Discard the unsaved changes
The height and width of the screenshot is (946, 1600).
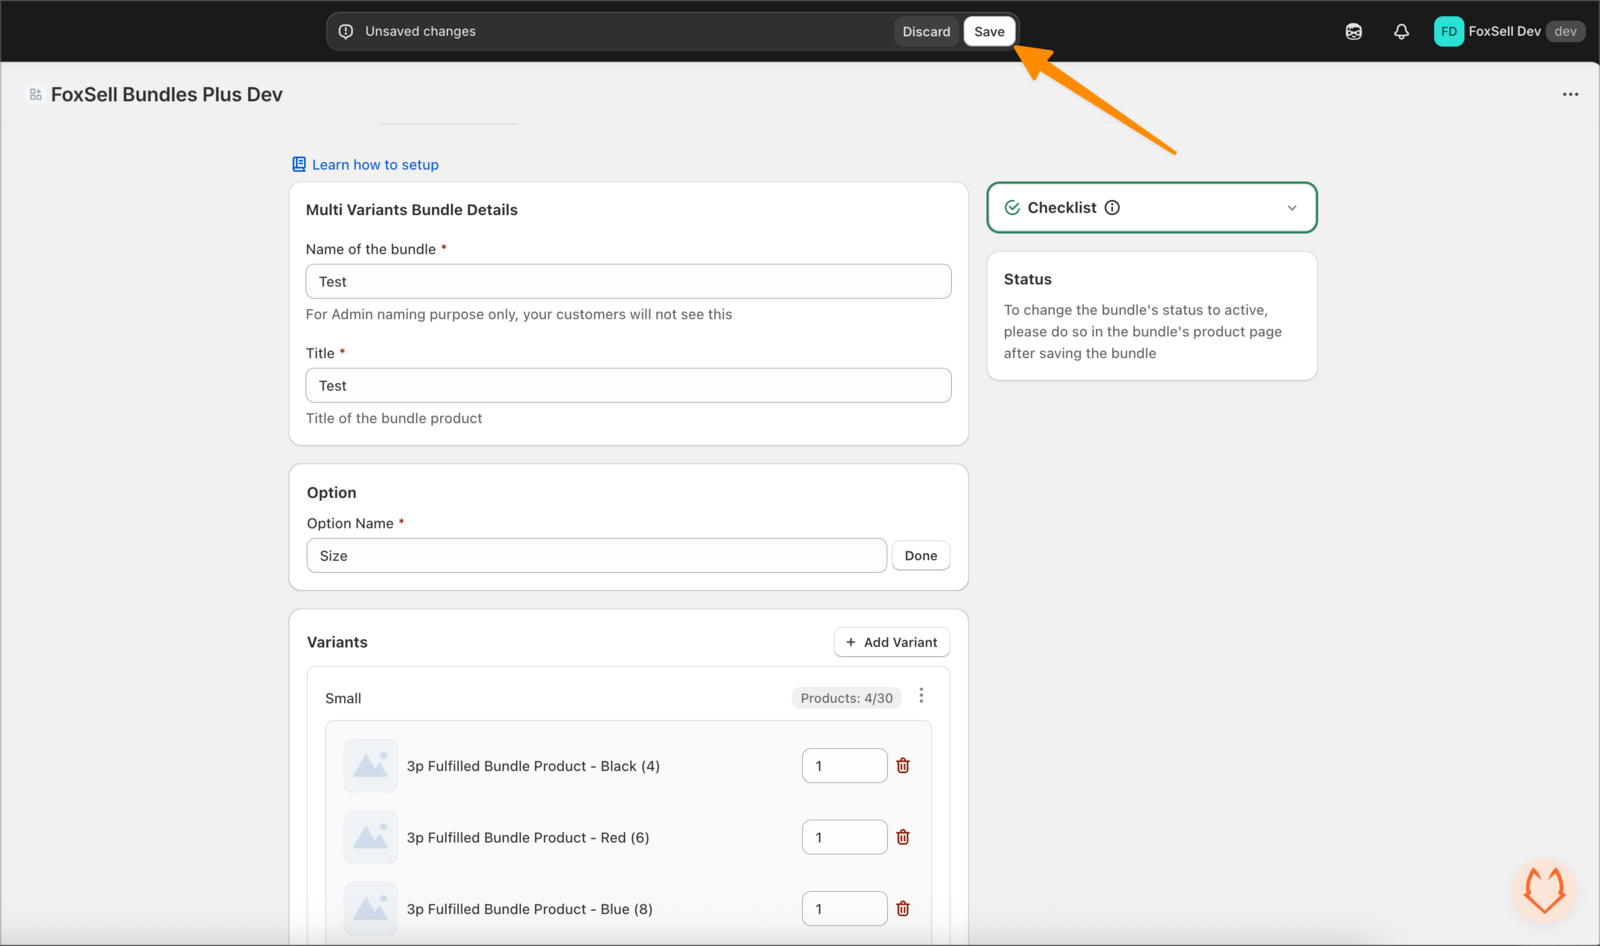[x=926, y=32]
